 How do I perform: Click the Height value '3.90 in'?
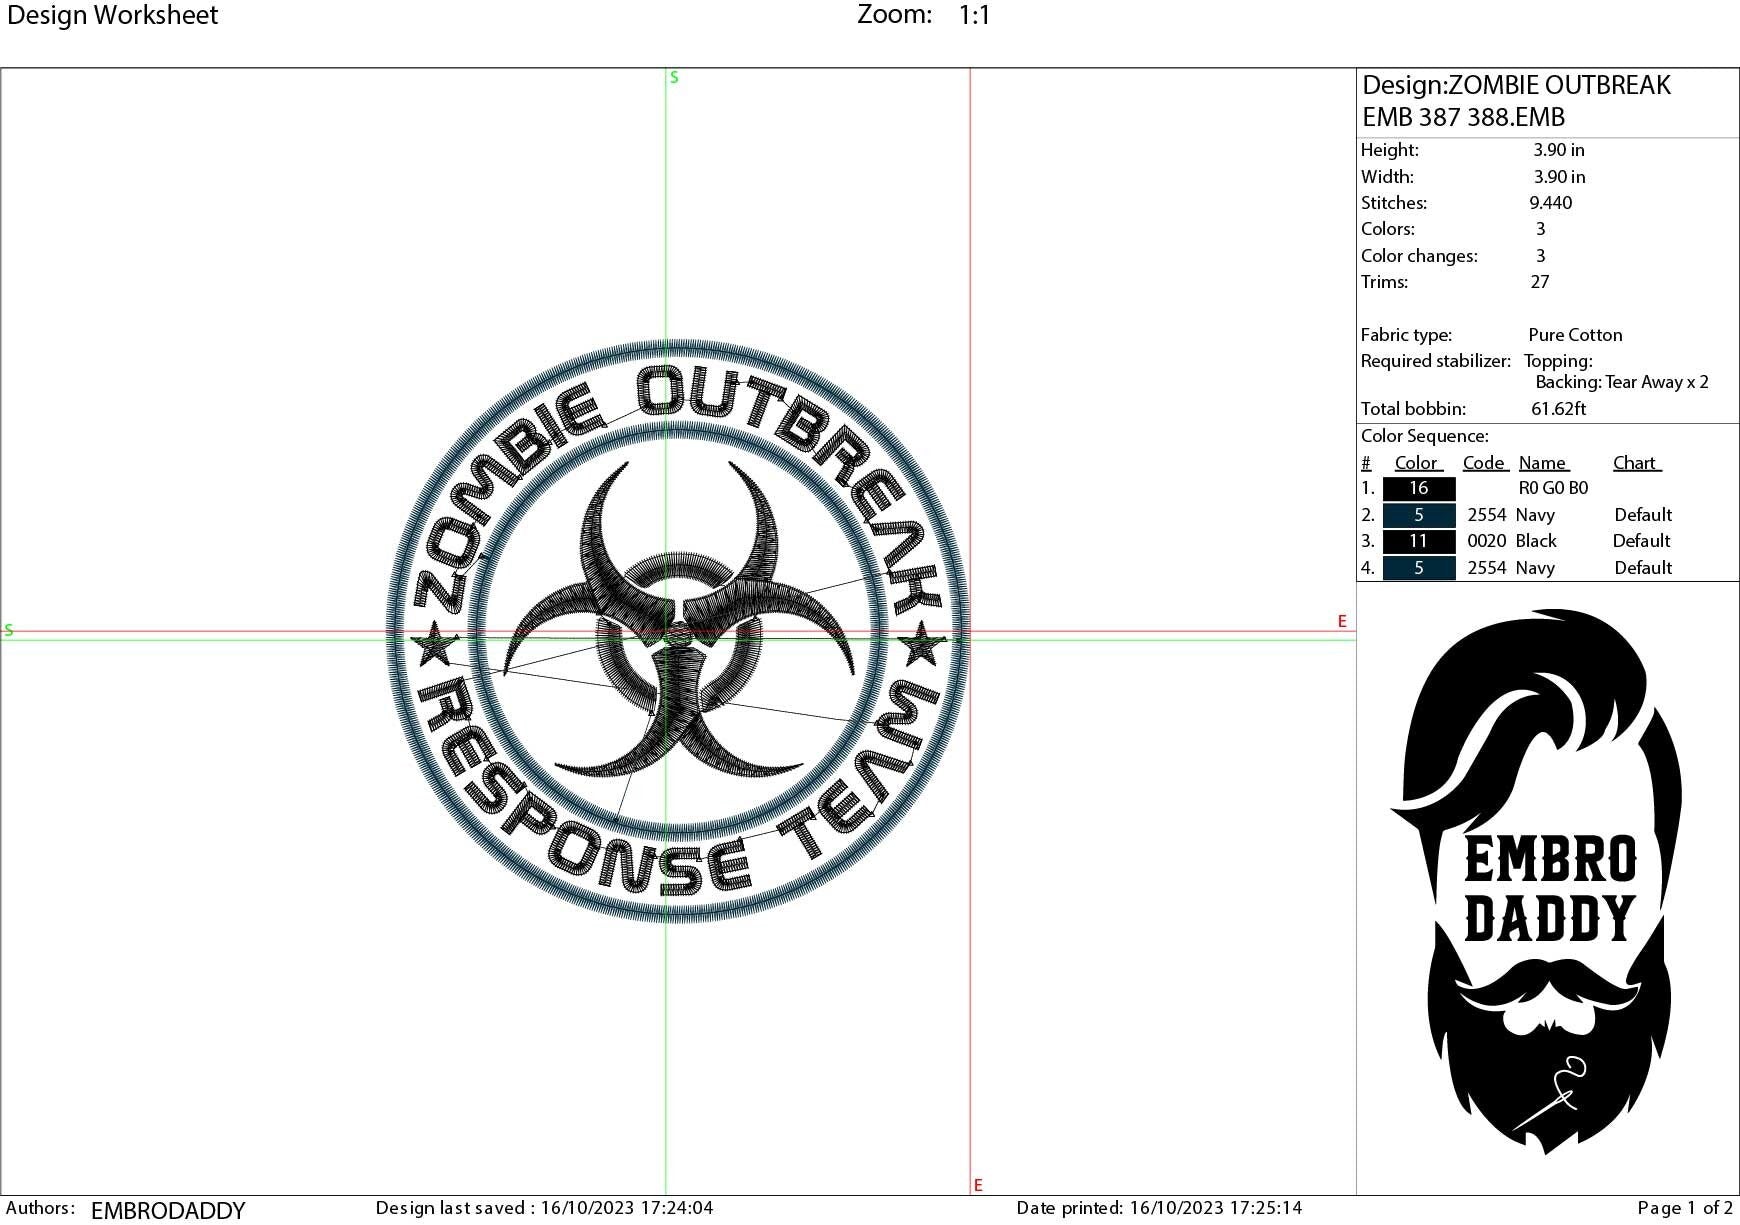1559,150
